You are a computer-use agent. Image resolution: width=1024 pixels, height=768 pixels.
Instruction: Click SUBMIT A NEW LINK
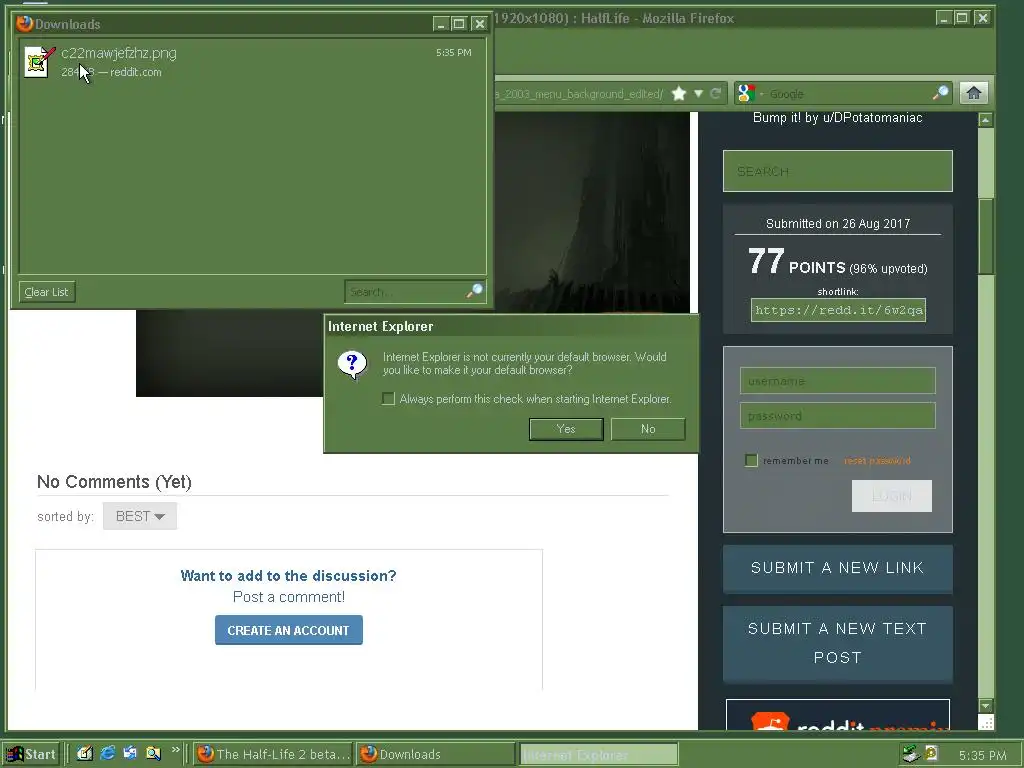click(x=838, y=568)
